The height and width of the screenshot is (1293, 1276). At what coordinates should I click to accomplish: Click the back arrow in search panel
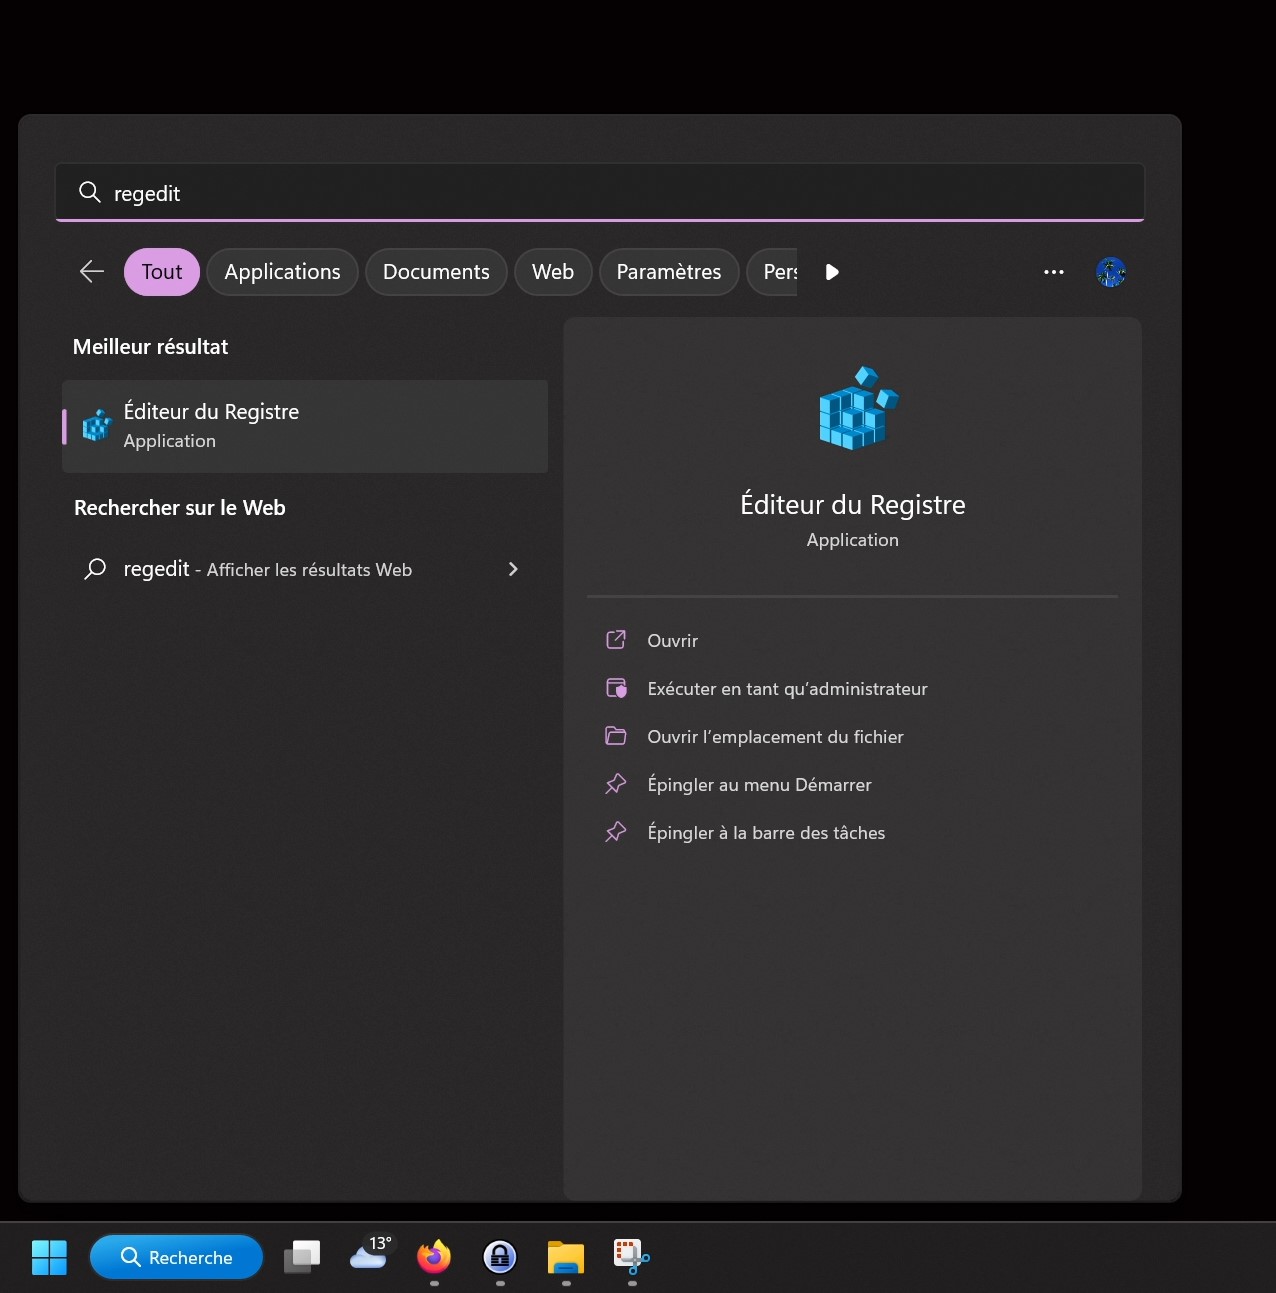point(92,272)
